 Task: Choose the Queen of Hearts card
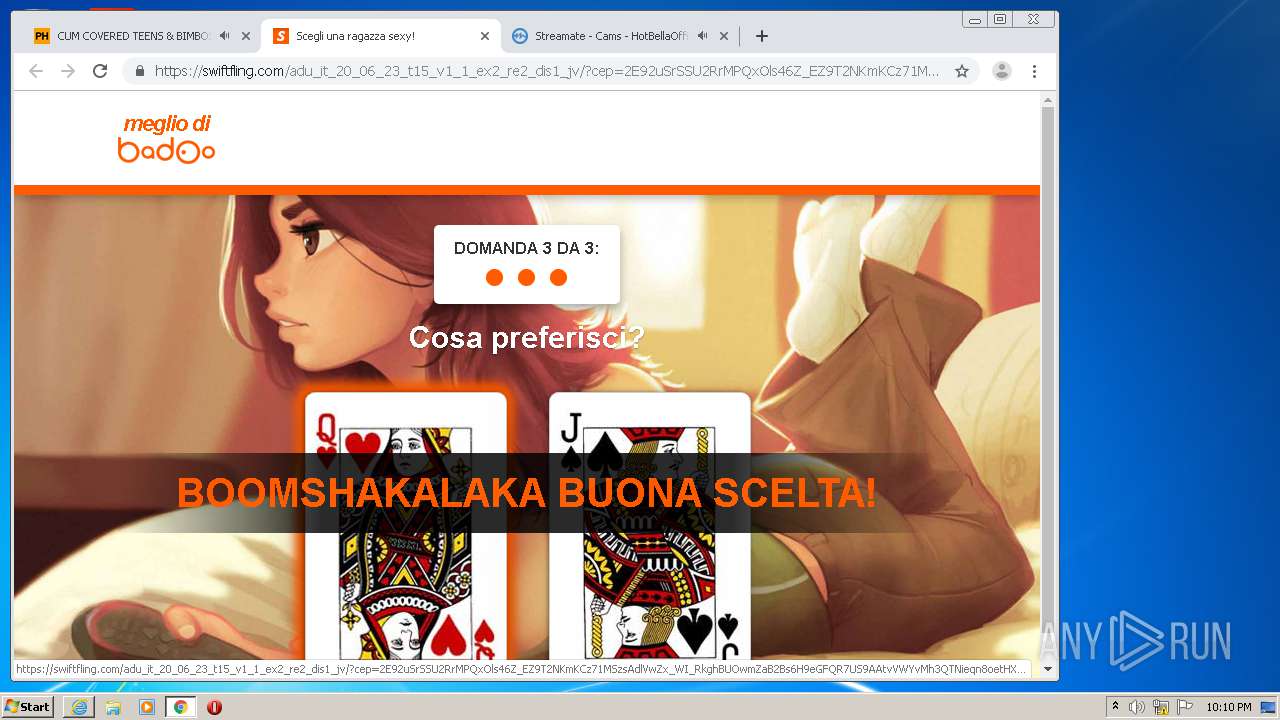(x=405, y=524)
